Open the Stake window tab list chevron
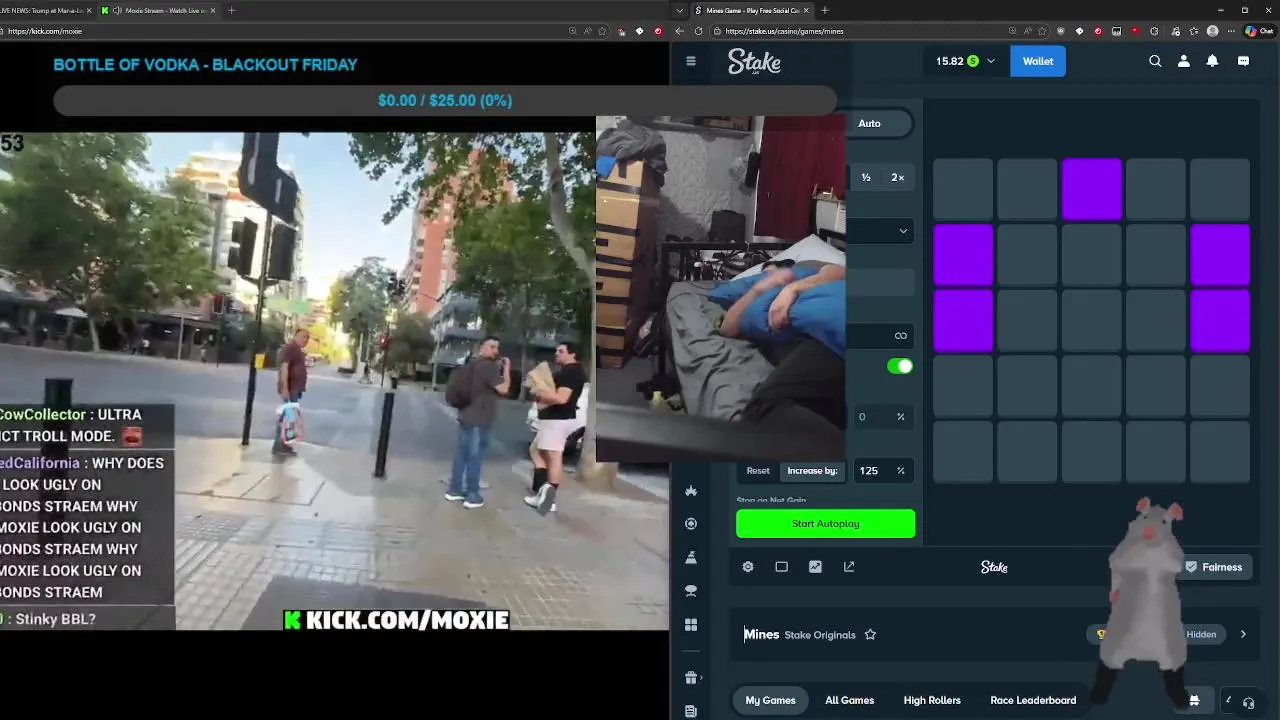This screenshot has height=720, width=1280. click(x=680, y=10)
